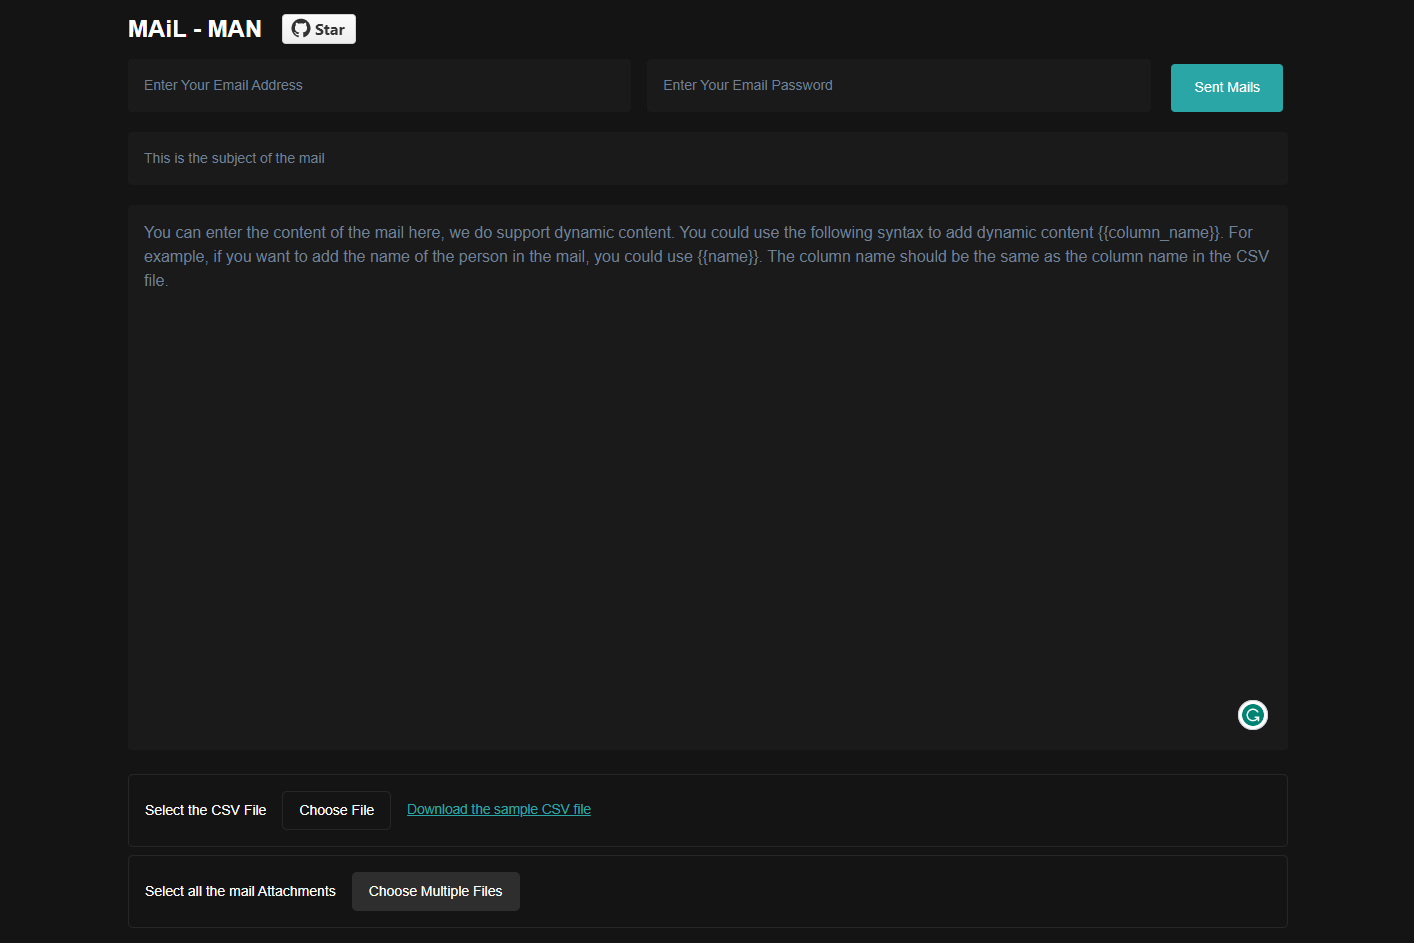The height and width of the screenshot is (943, 1414).
Task: Select the mail subject input field
Action: (x=707, y=158)
